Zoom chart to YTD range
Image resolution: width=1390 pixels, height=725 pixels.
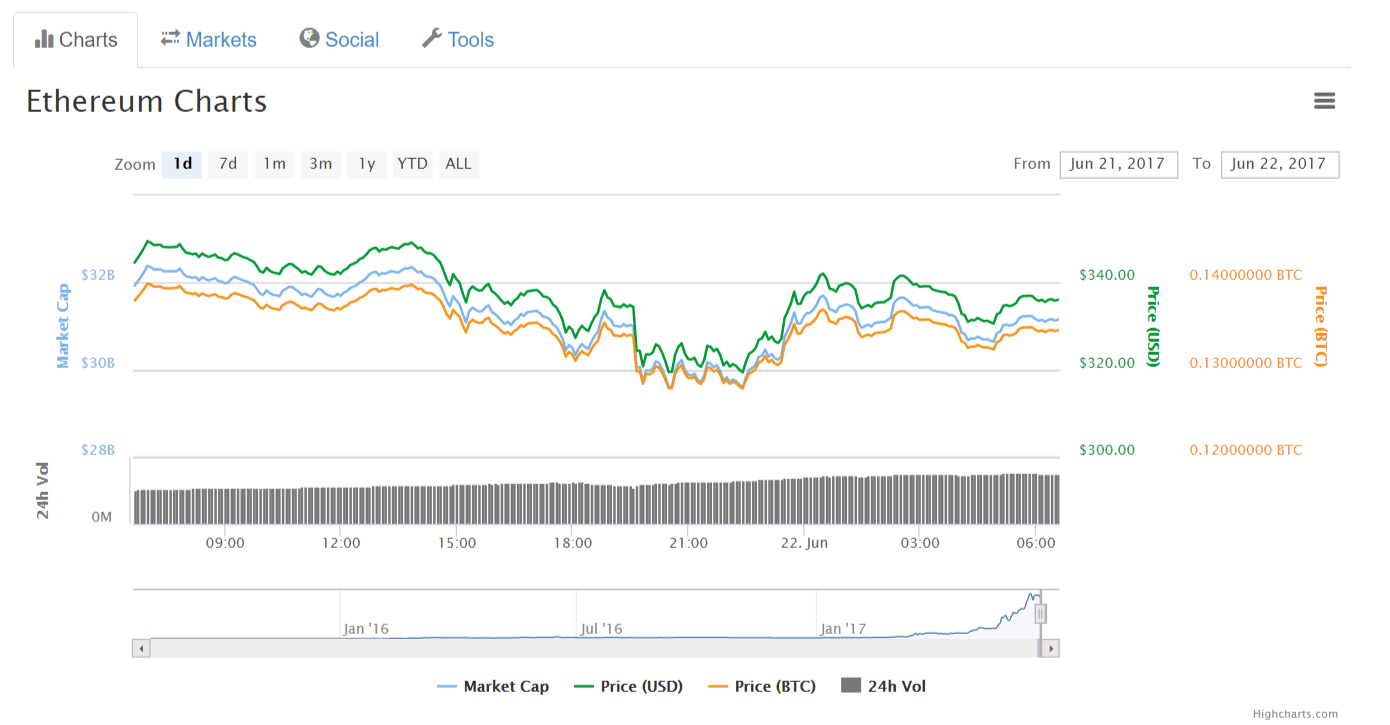(x=412, y=164)
